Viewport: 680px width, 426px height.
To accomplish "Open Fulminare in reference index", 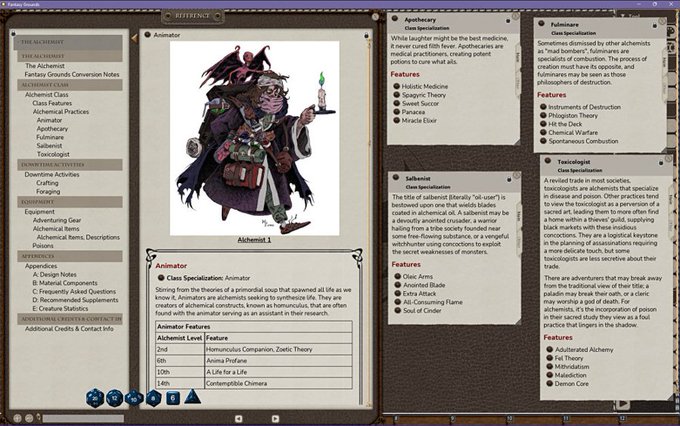I will [50, 137].
